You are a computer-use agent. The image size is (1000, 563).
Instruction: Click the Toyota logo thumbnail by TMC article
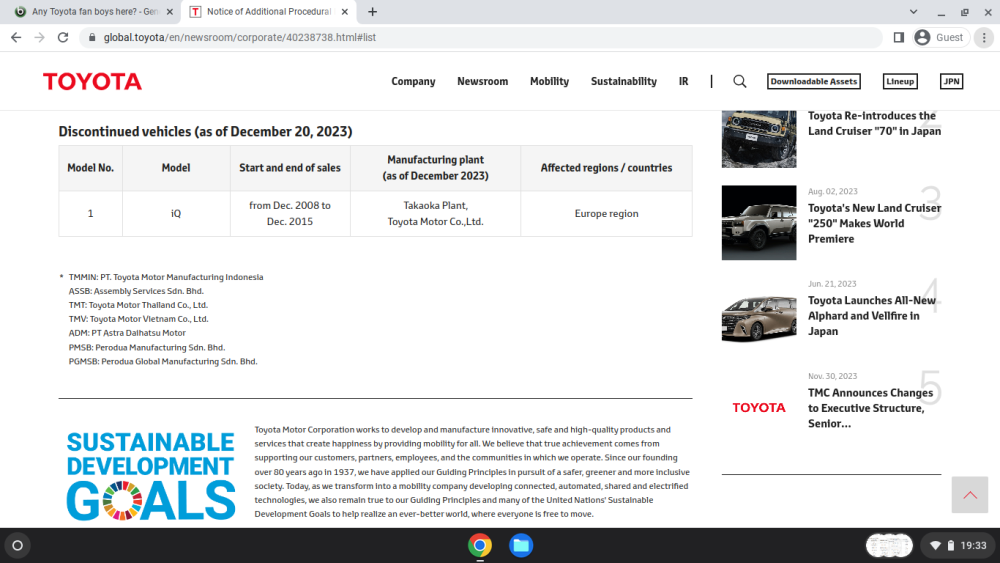coord(759,407)
